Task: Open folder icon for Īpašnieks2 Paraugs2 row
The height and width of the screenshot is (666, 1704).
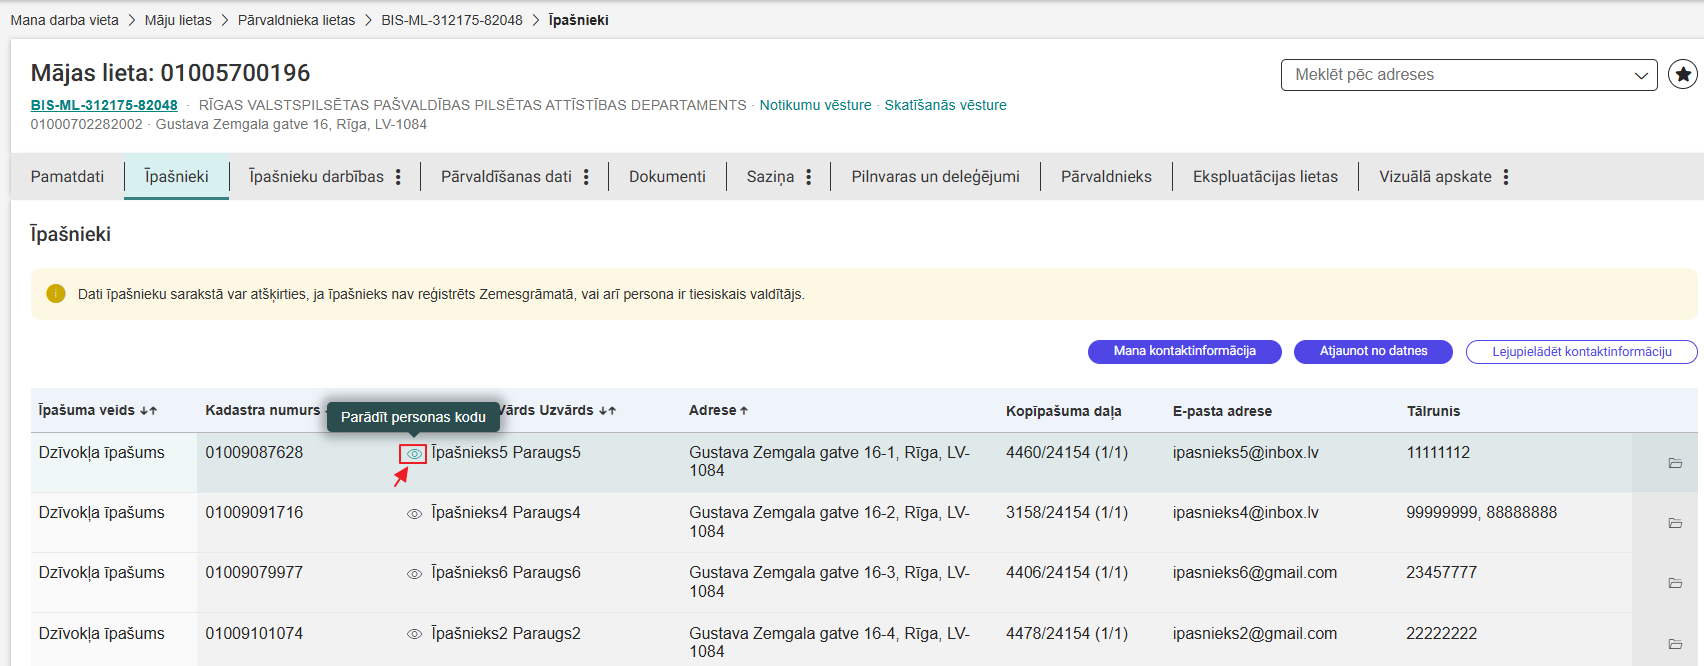Action: coord(1675,644)
